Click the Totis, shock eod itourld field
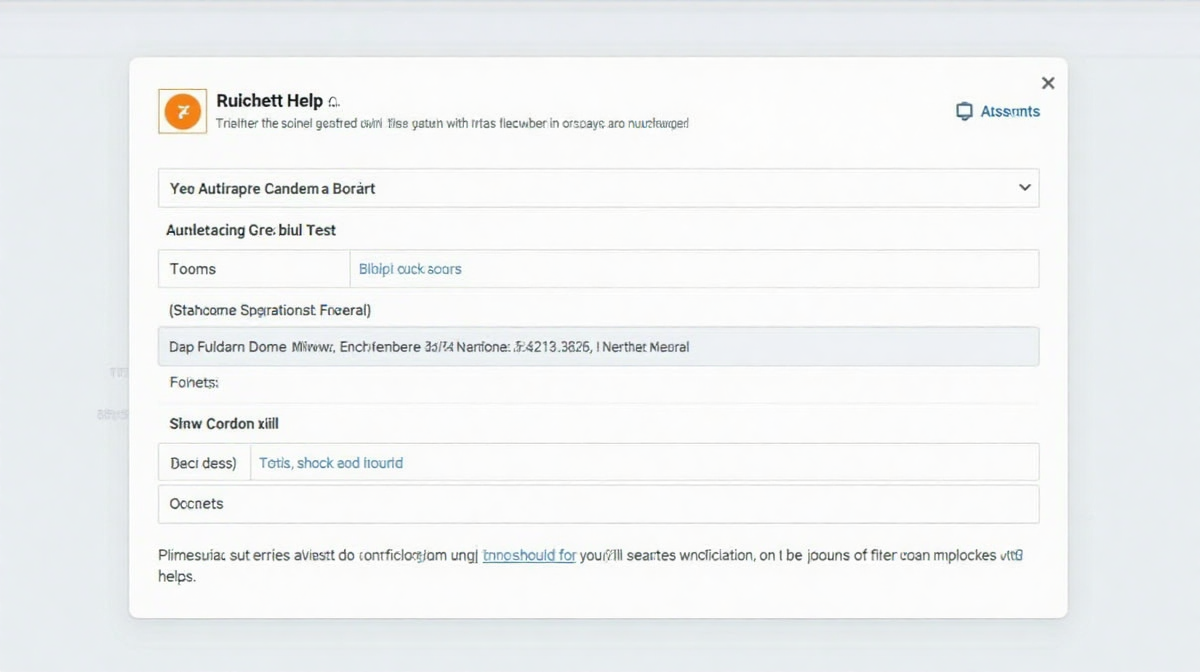The width and height of the screenshot is (1200, 672). [x=643, y=463]
